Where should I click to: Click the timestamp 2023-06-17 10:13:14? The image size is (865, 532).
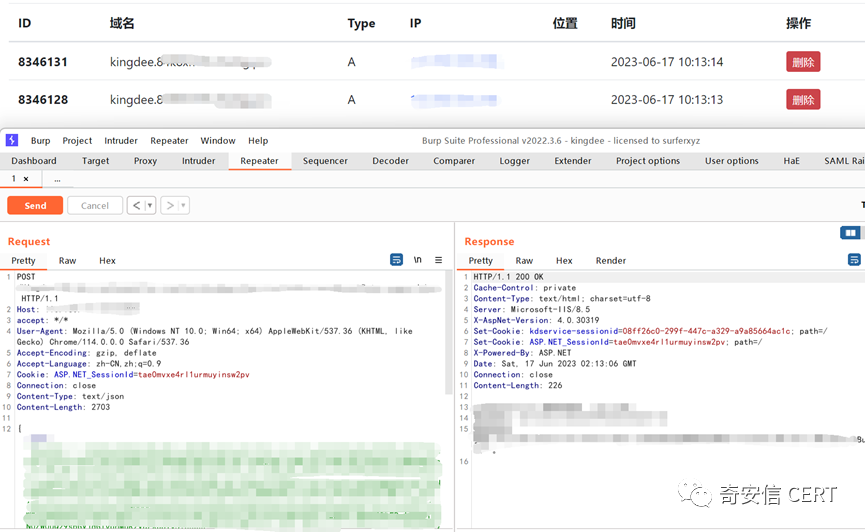tap(666, 62)
